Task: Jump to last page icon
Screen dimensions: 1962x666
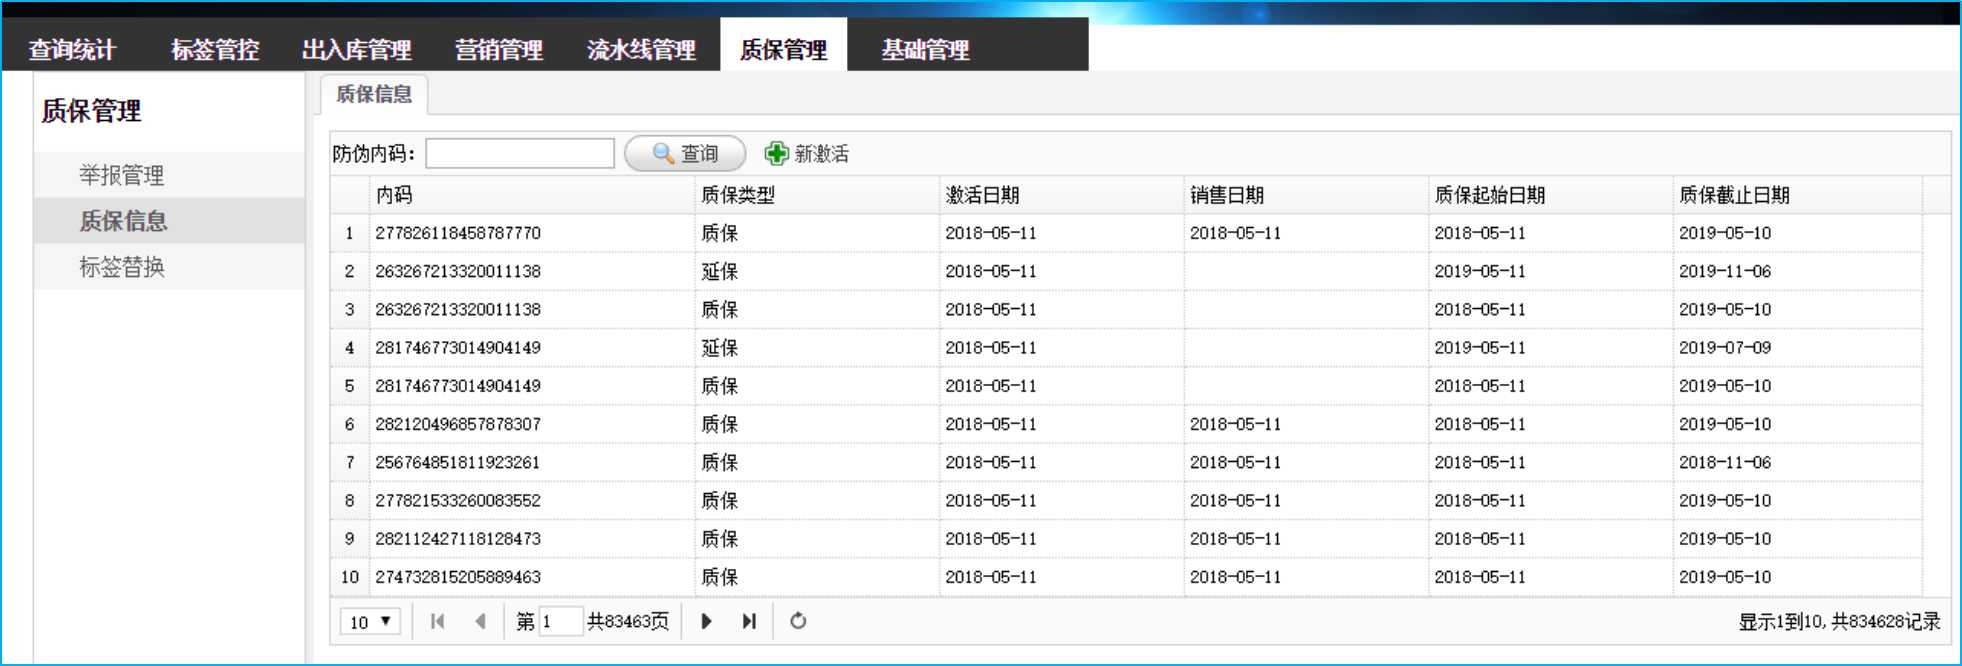Action: click(749, 621)
